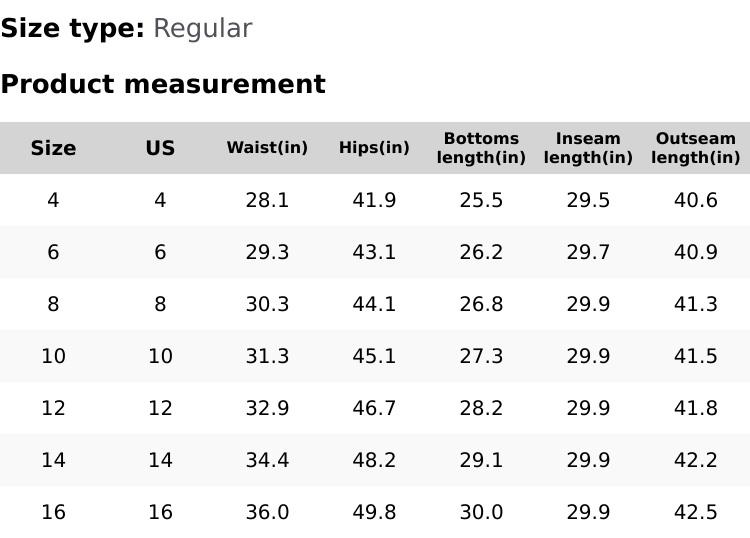
Task: Click the Bottoms length(in) header
Action: 481,148
